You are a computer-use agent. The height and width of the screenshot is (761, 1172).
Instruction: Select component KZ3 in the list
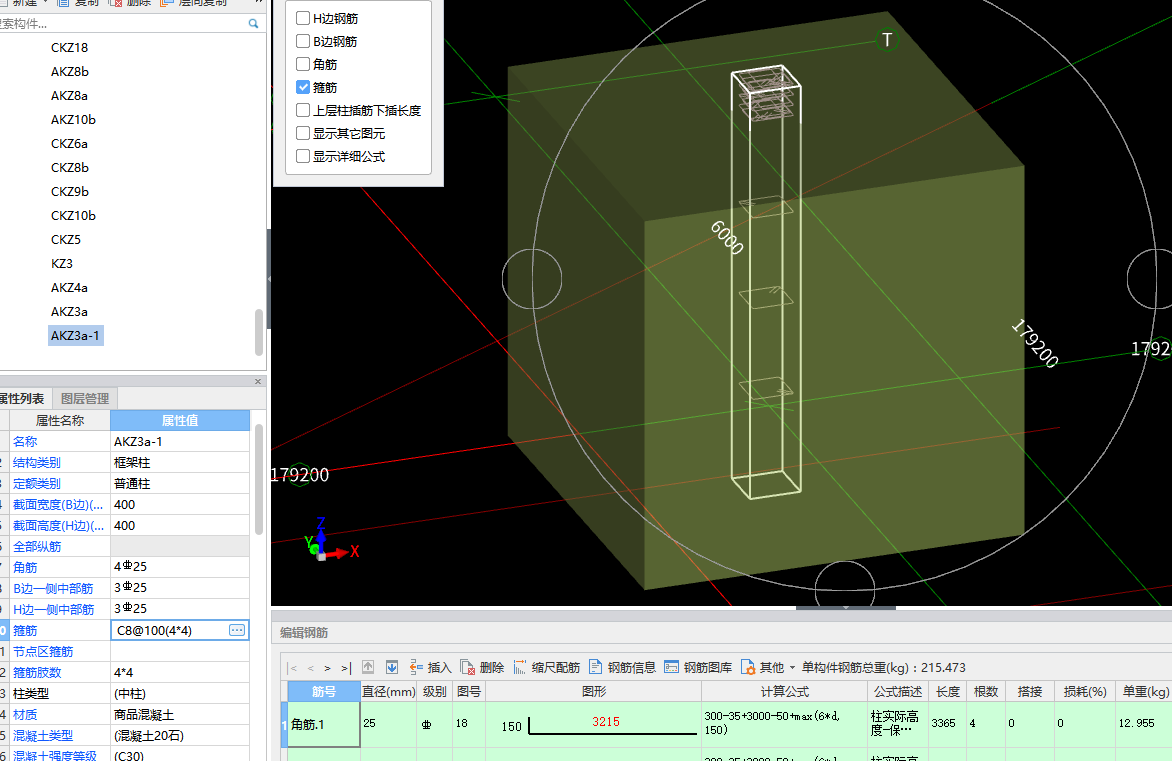(62, 264)
